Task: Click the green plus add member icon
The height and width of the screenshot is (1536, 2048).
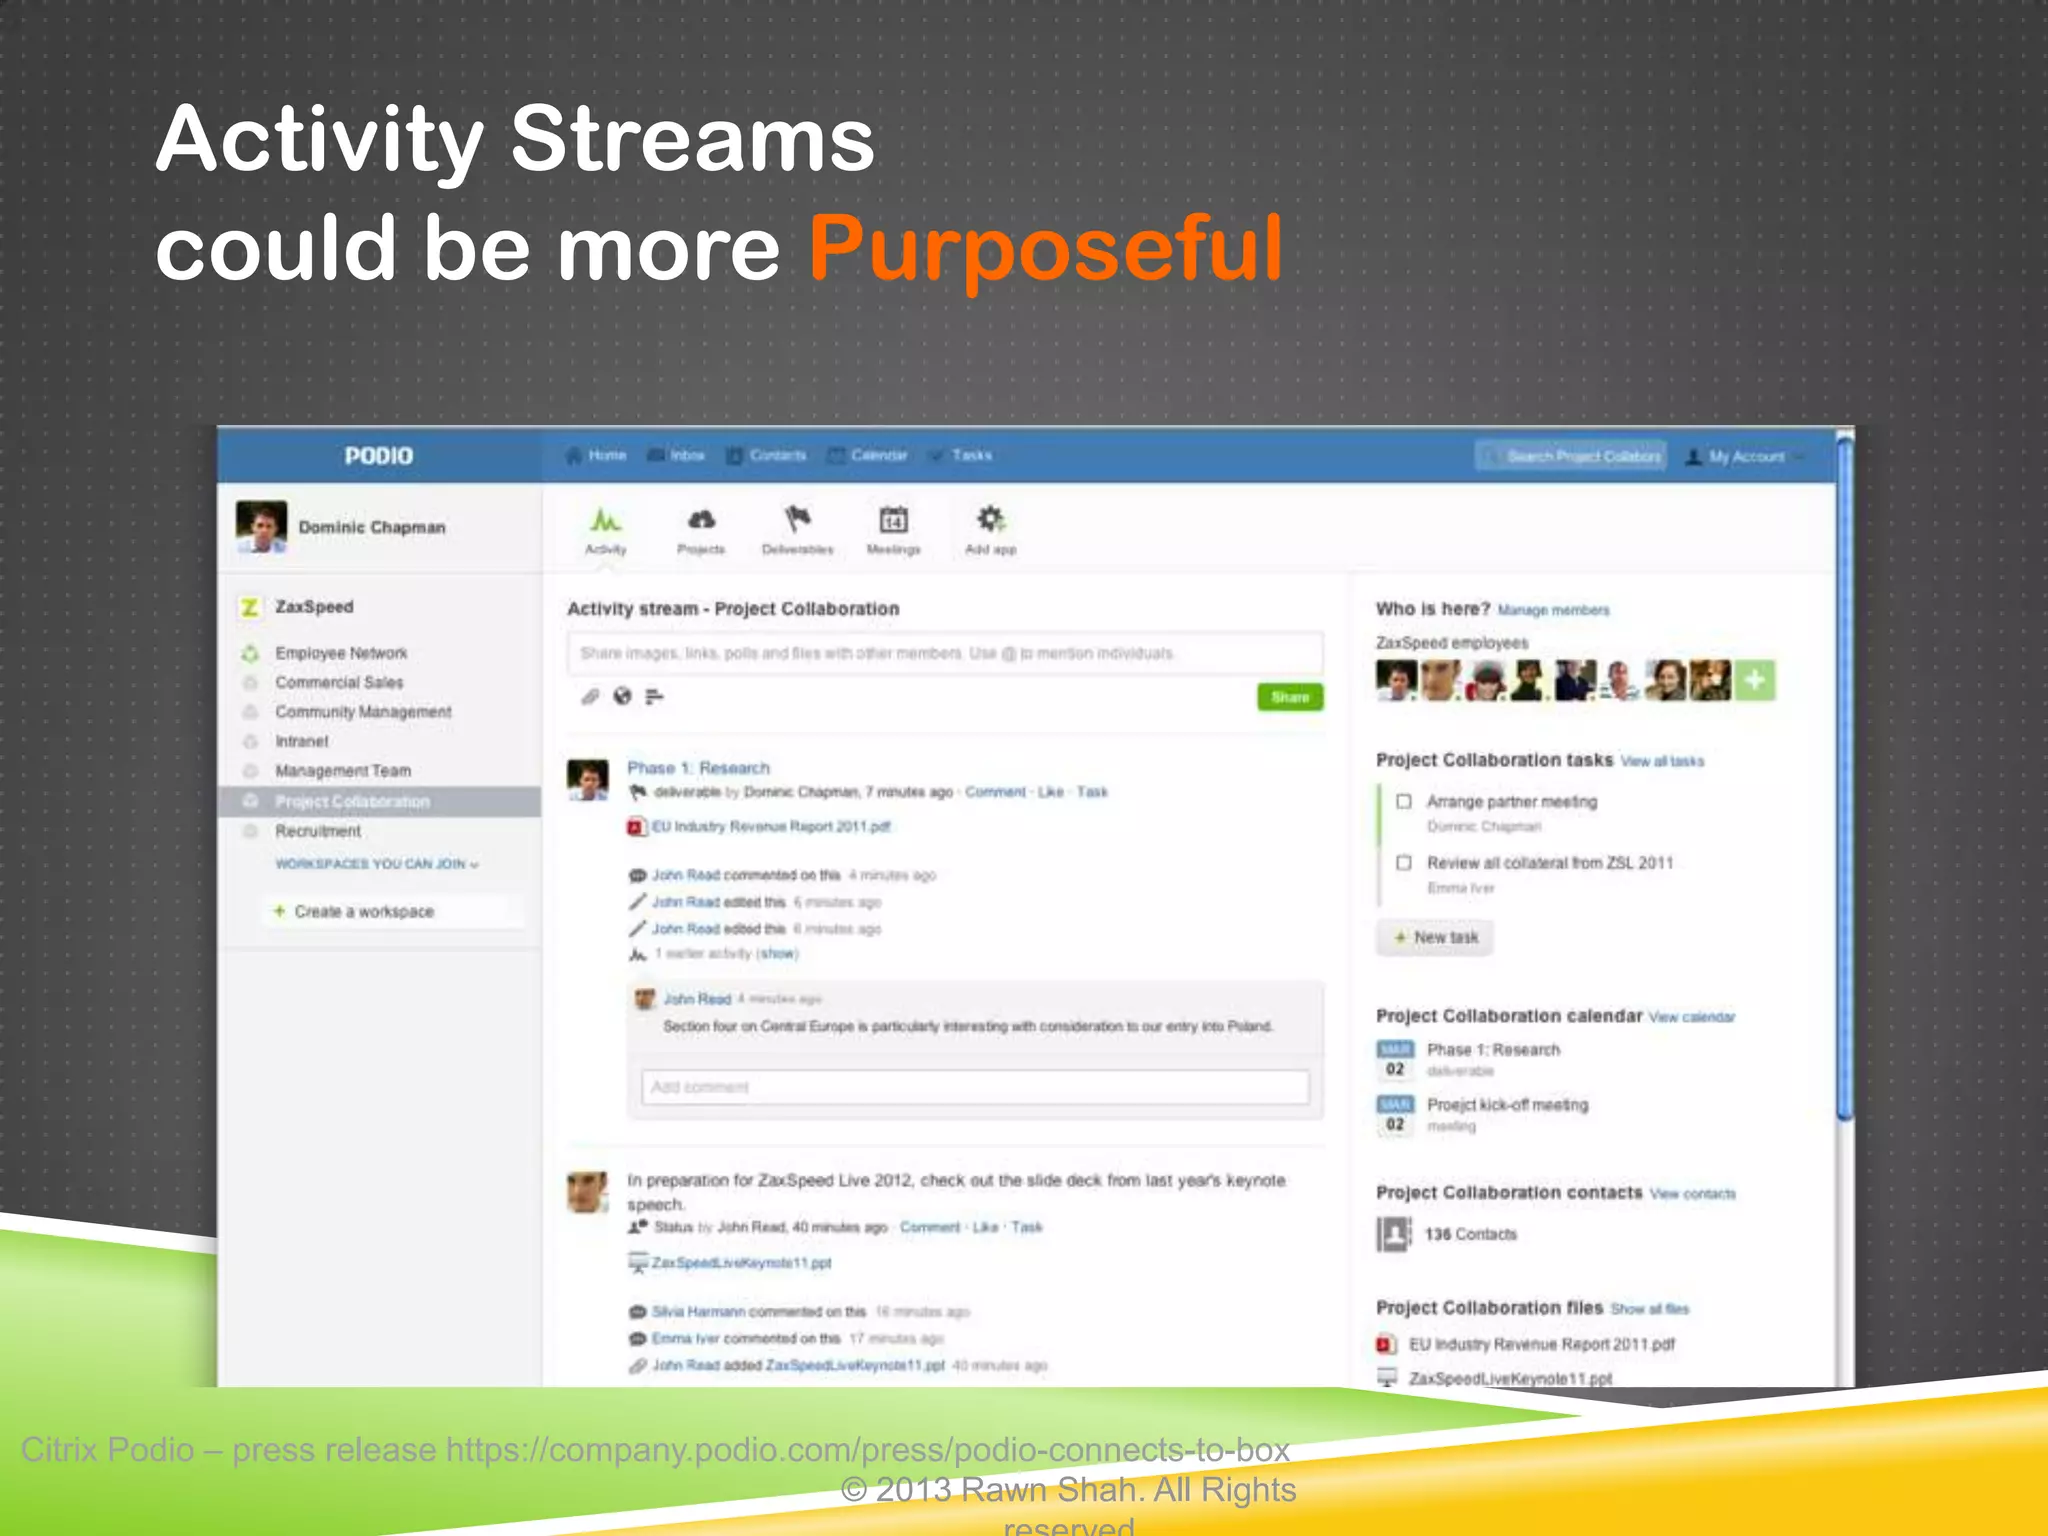Action: [x=1755, y=681]
